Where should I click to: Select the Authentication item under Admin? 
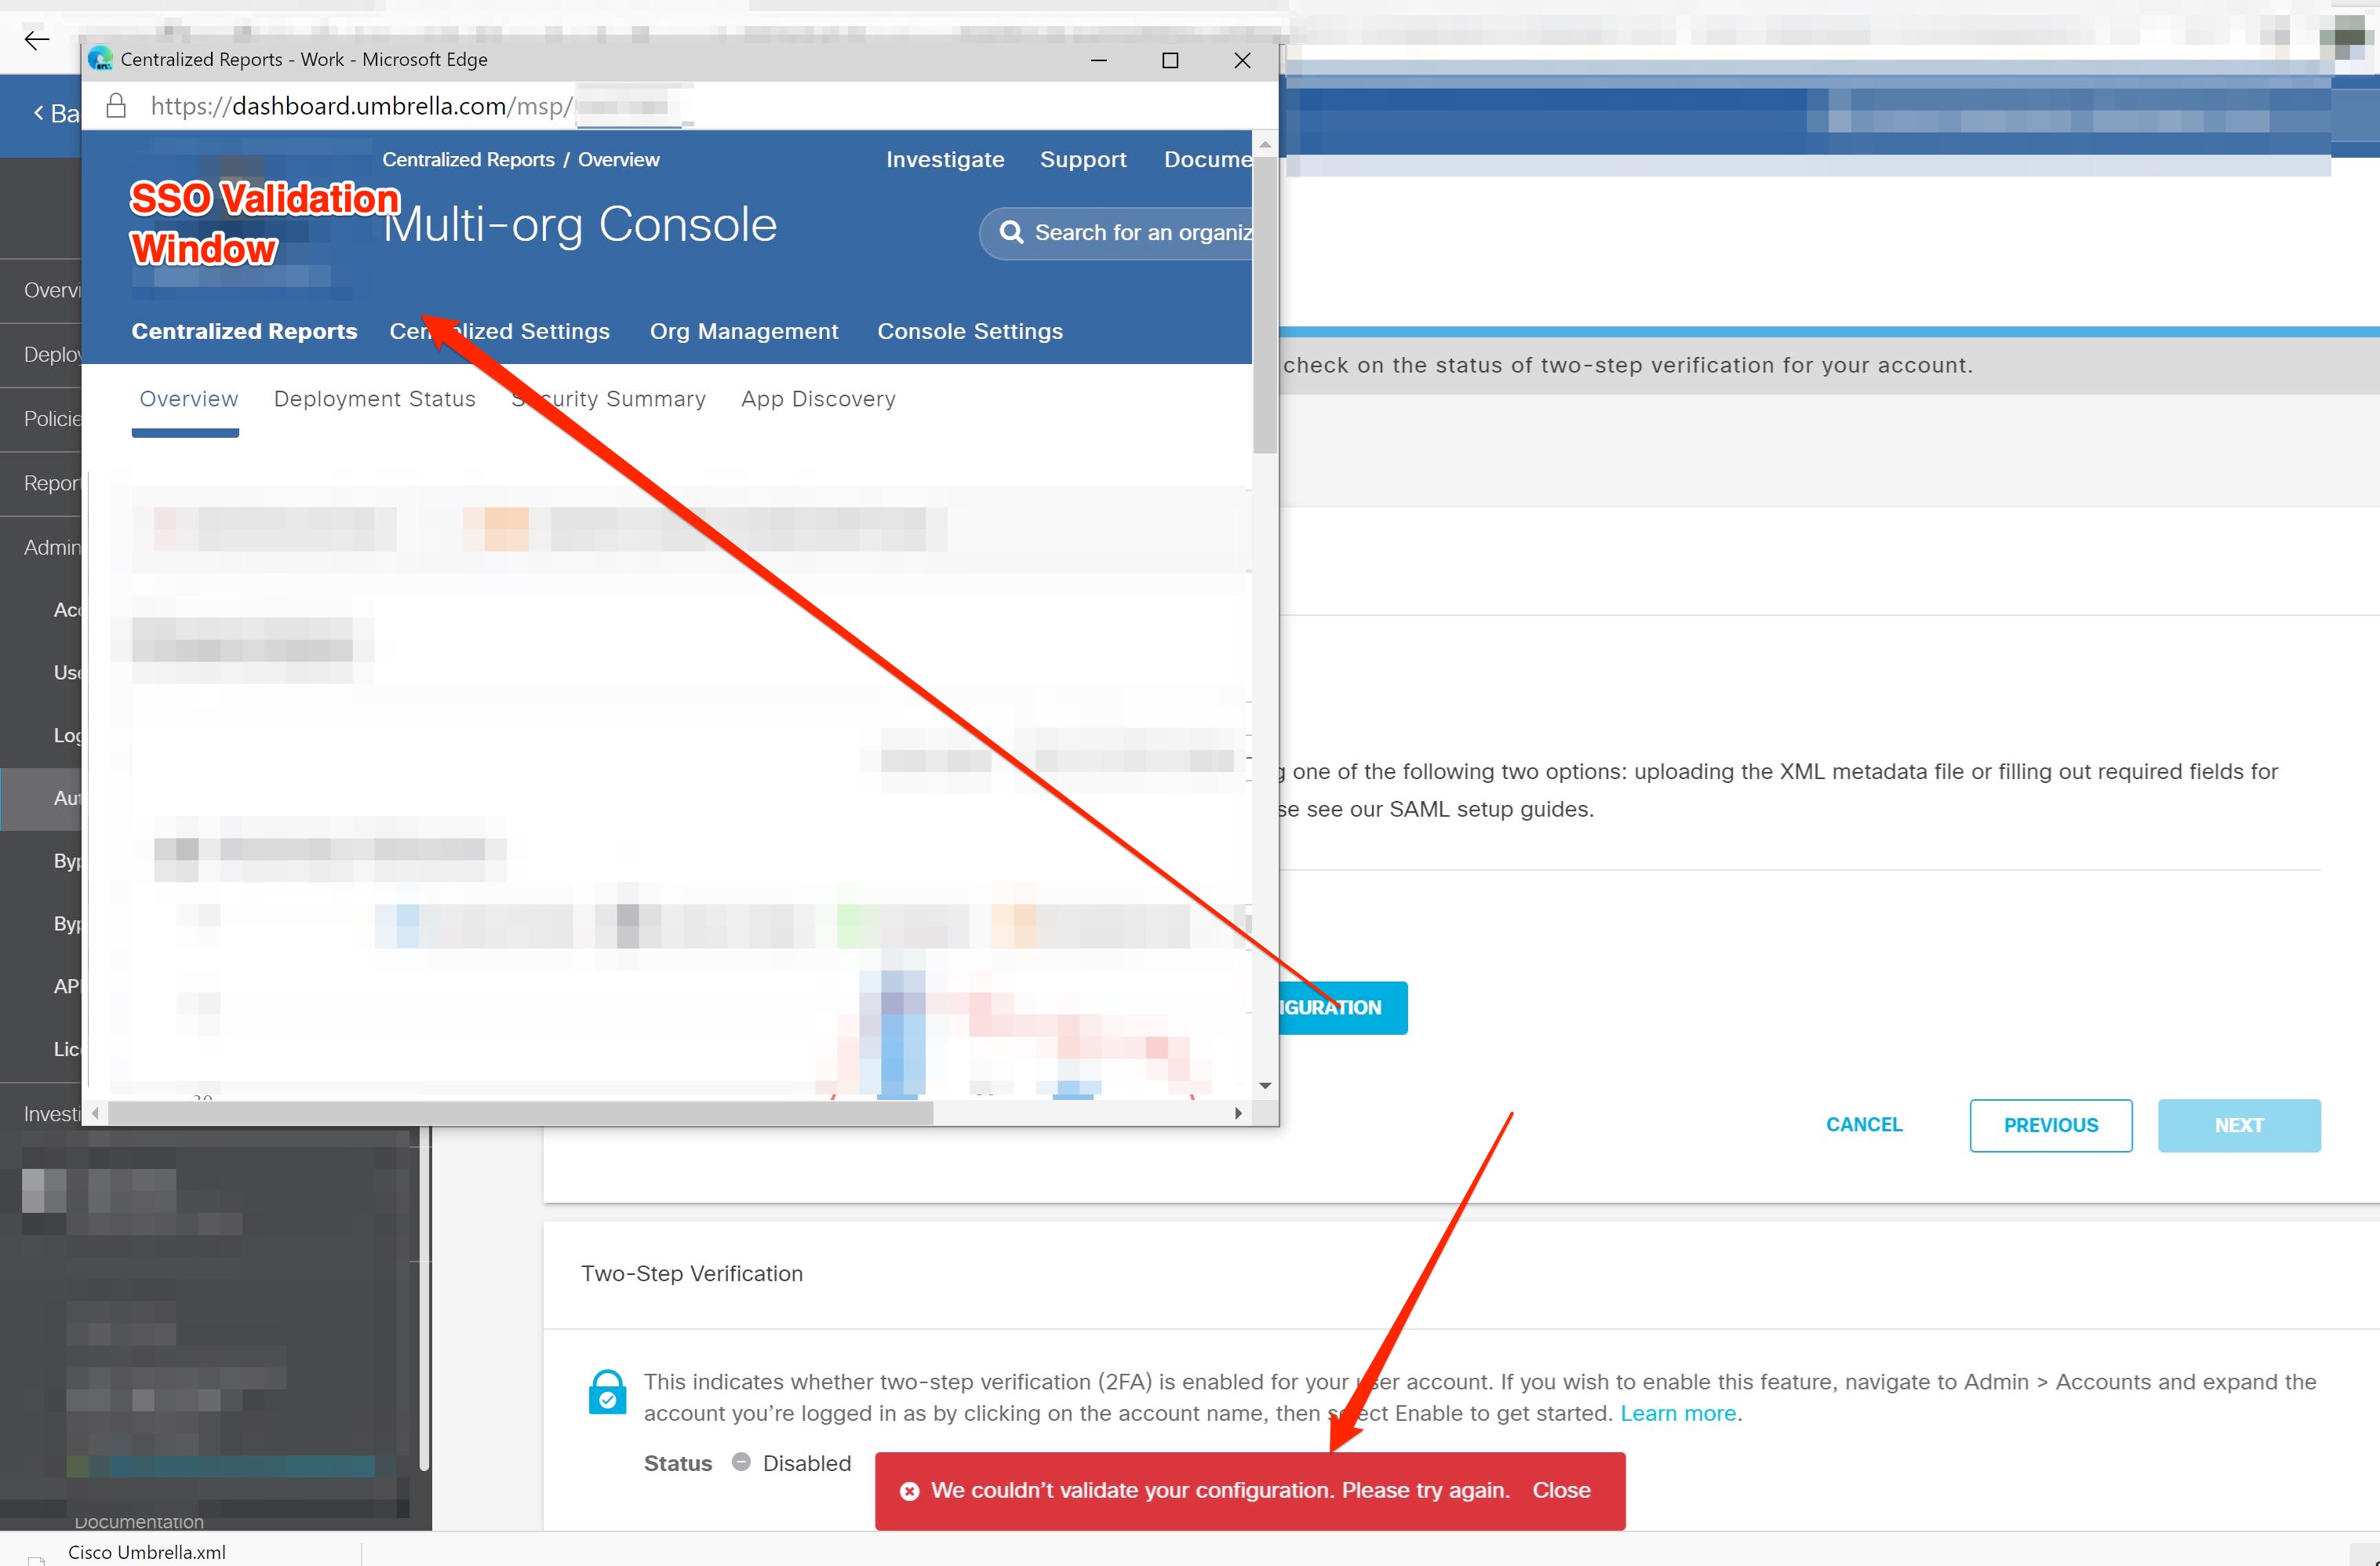click(41, 798)
